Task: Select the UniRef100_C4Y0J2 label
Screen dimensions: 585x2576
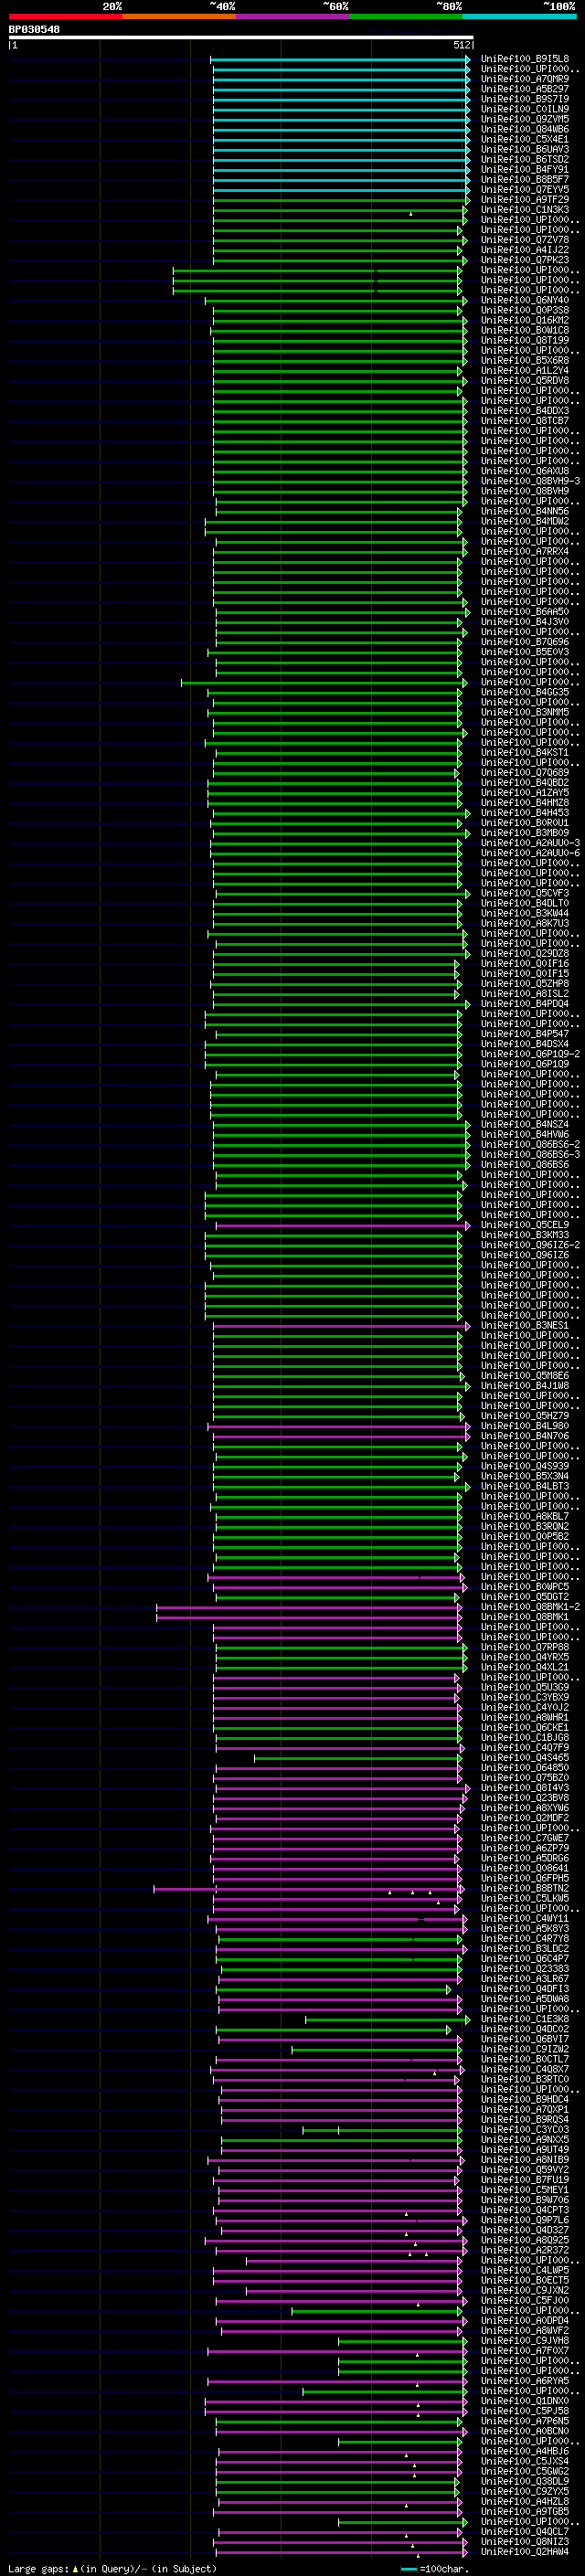Action: point(525,1707)
